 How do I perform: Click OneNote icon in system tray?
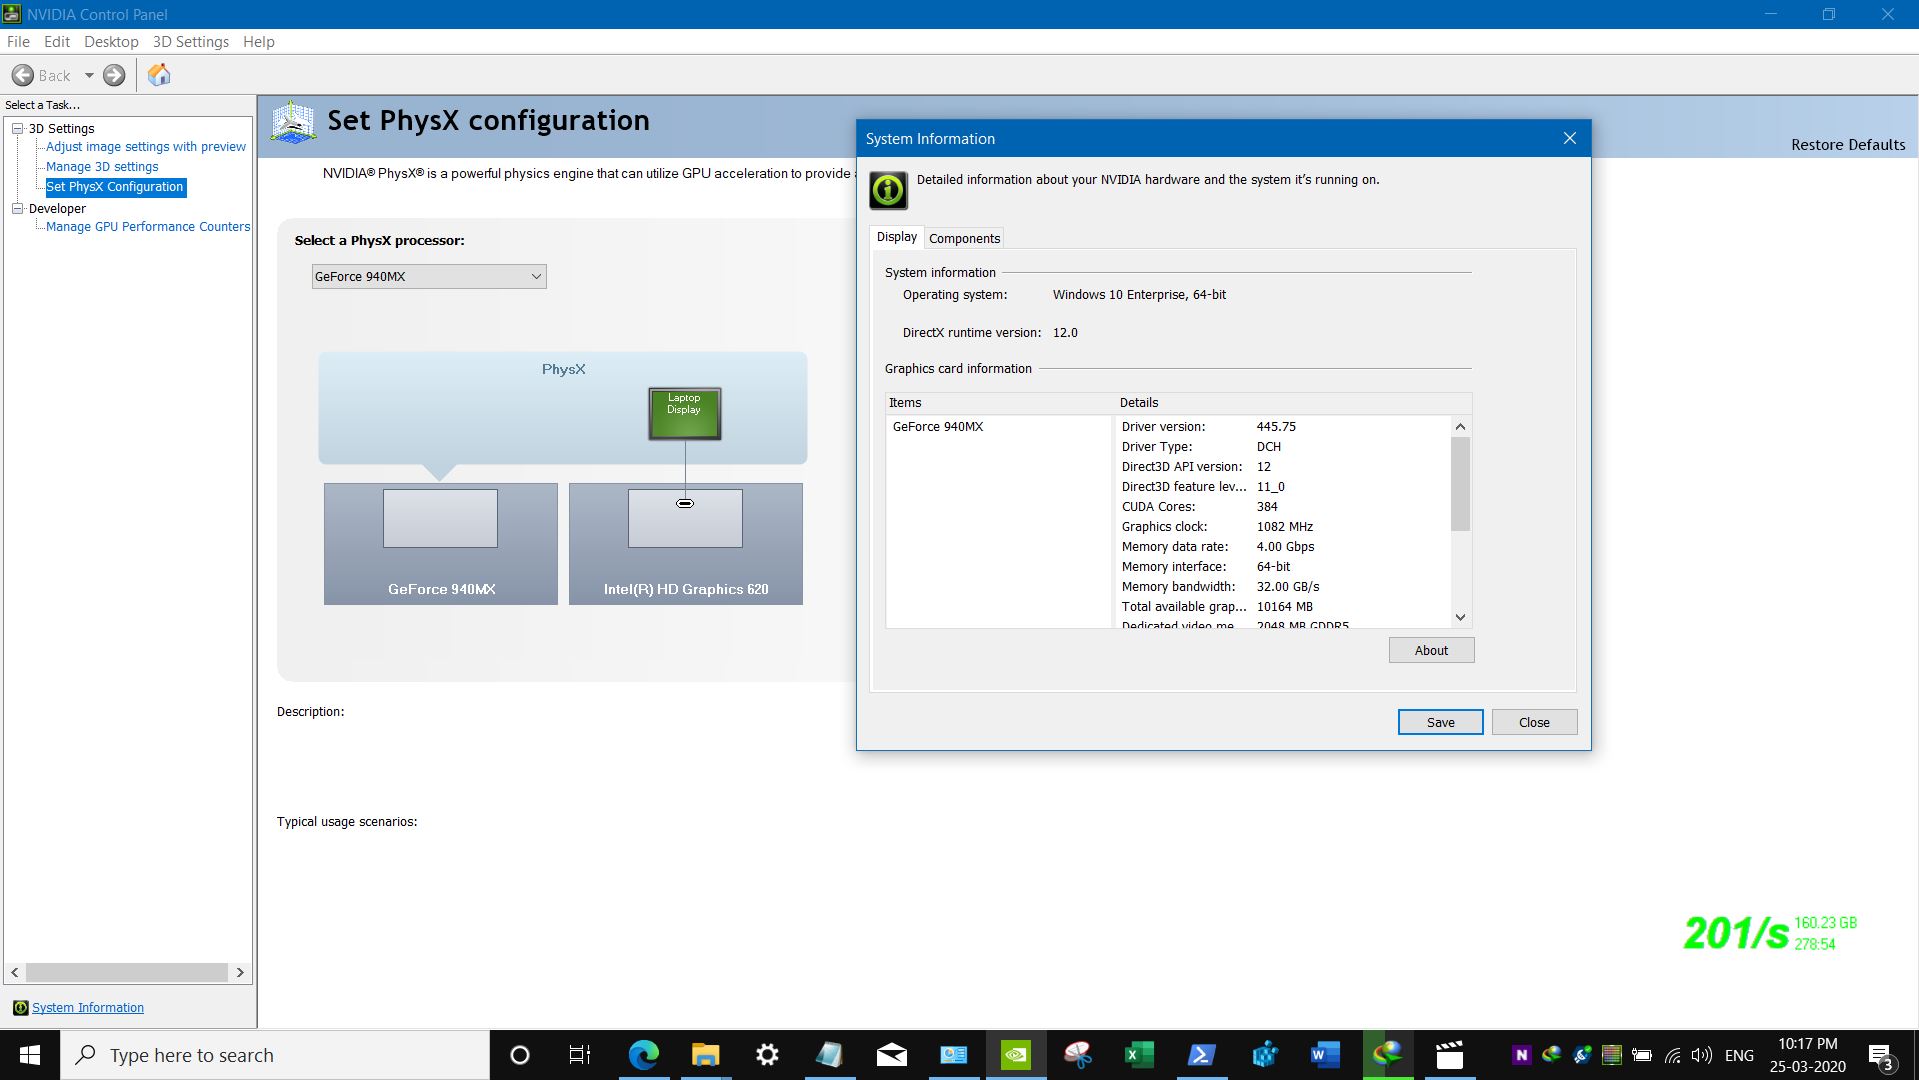(1521, 1055)
